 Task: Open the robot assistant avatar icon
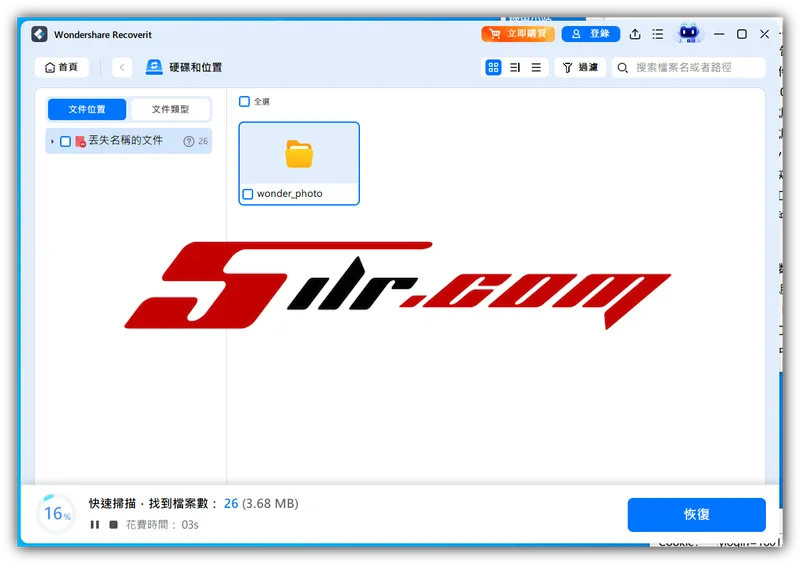(689, 34)
